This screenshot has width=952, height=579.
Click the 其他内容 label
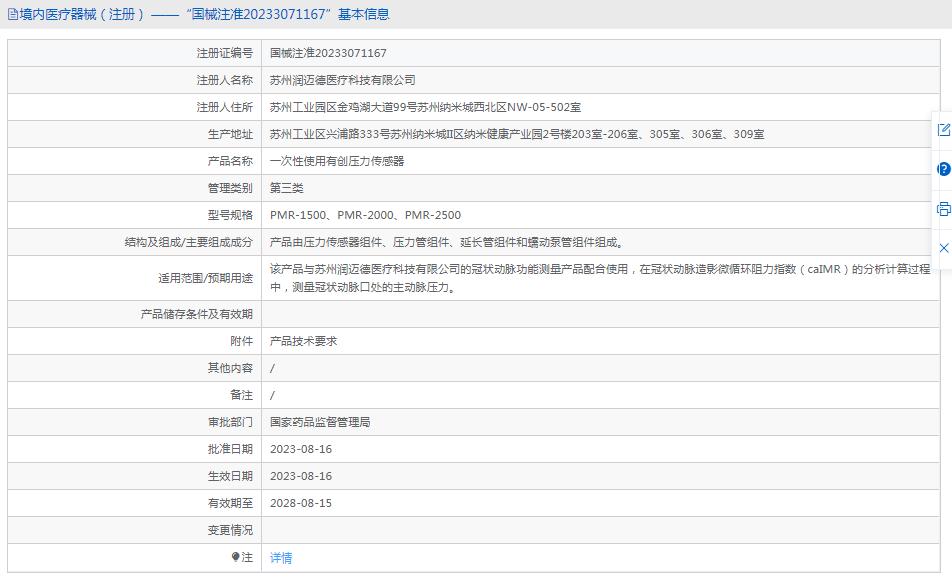click(x=230, y=368)
